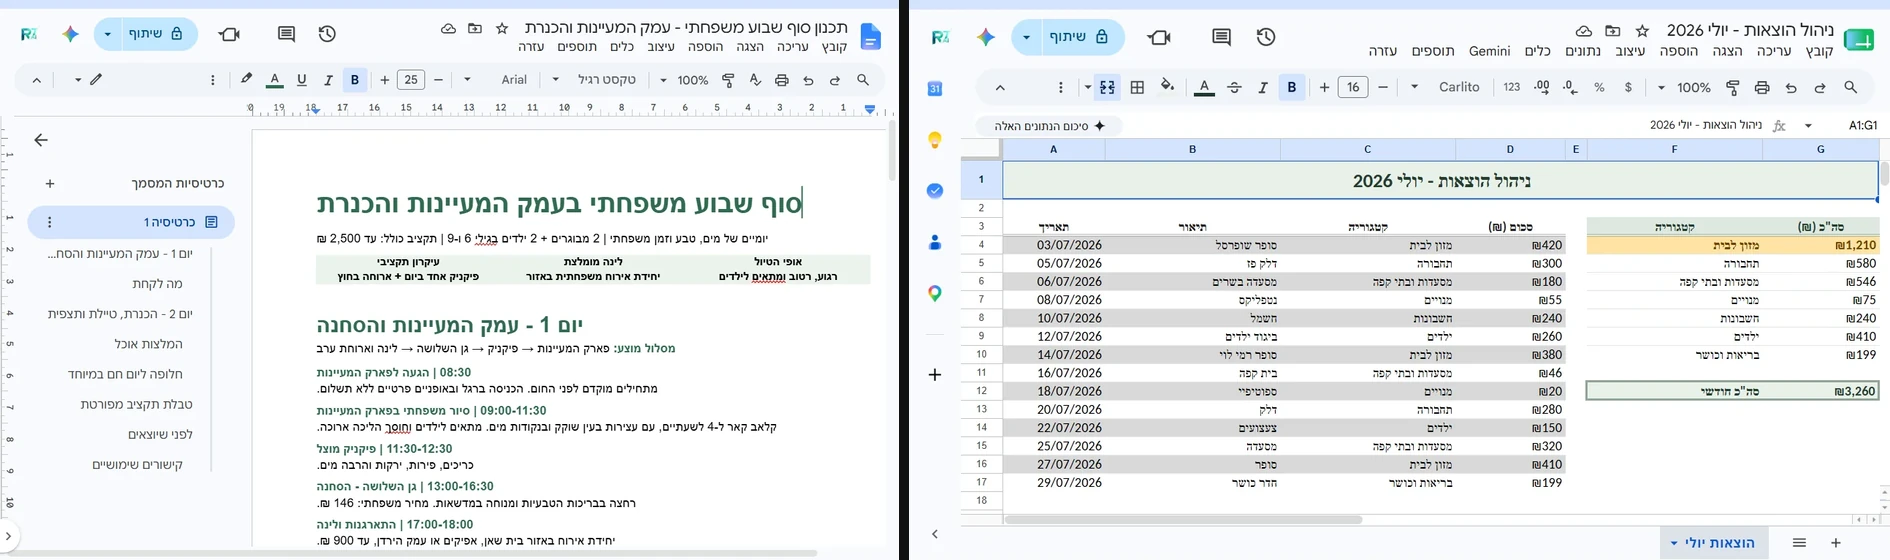Open comments in the Sheets window
The image size is (1890, 560).
coord(1221,37)
